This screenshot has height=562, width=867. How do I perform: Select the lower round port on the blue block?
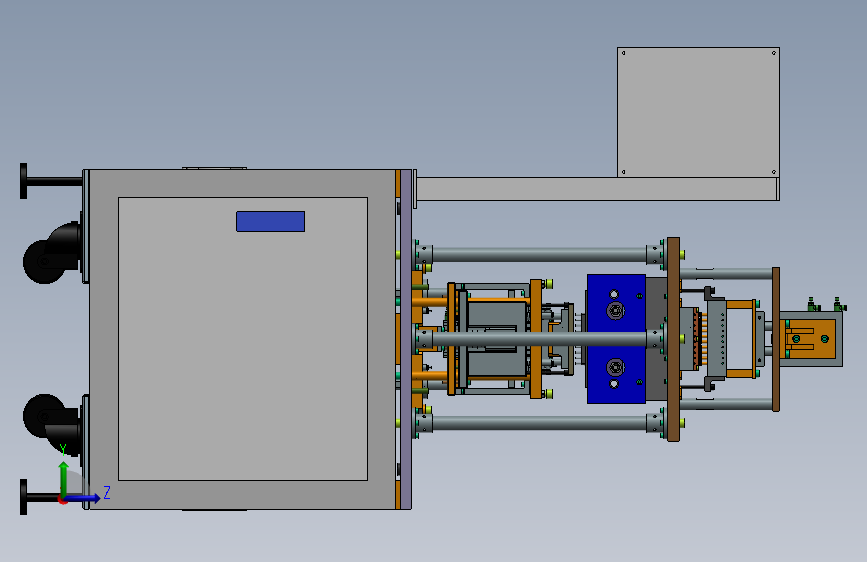click(615, 367)
